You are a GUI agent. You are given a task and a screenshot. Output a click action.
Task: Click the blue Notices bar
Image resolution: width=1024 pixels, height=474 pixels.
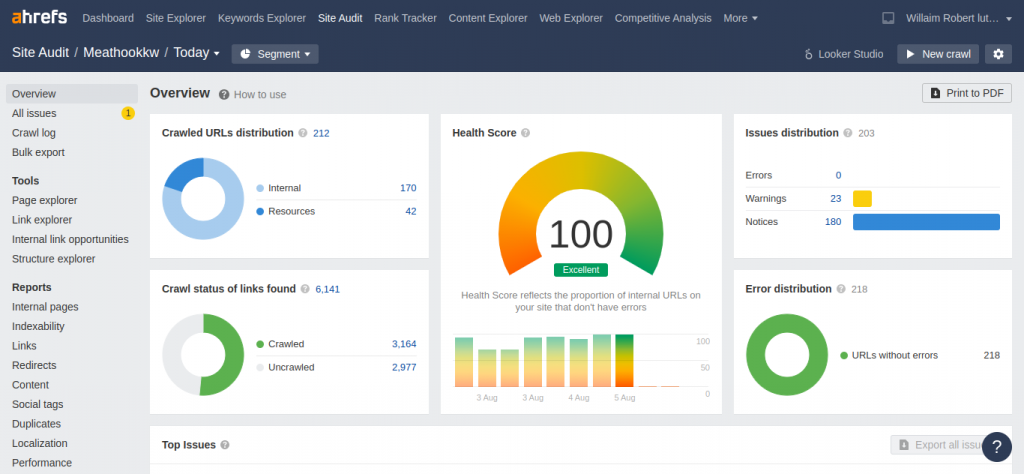(x=926, y=222)
